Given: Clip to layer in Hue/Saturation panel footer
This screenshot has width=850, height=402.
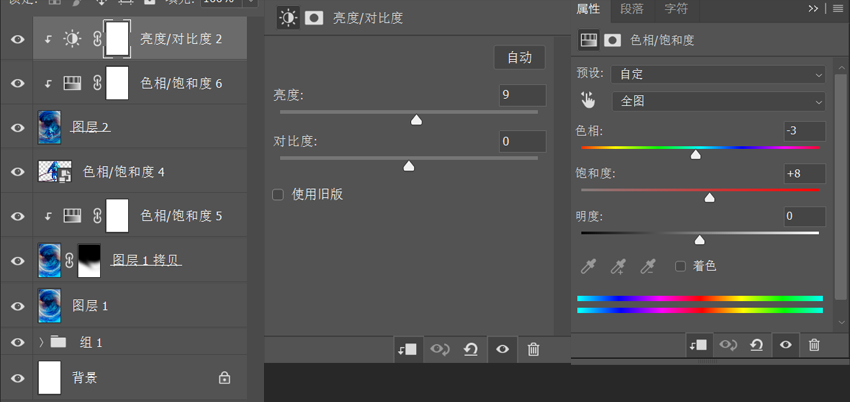Looking at the screenshot, I should point(700,345).
